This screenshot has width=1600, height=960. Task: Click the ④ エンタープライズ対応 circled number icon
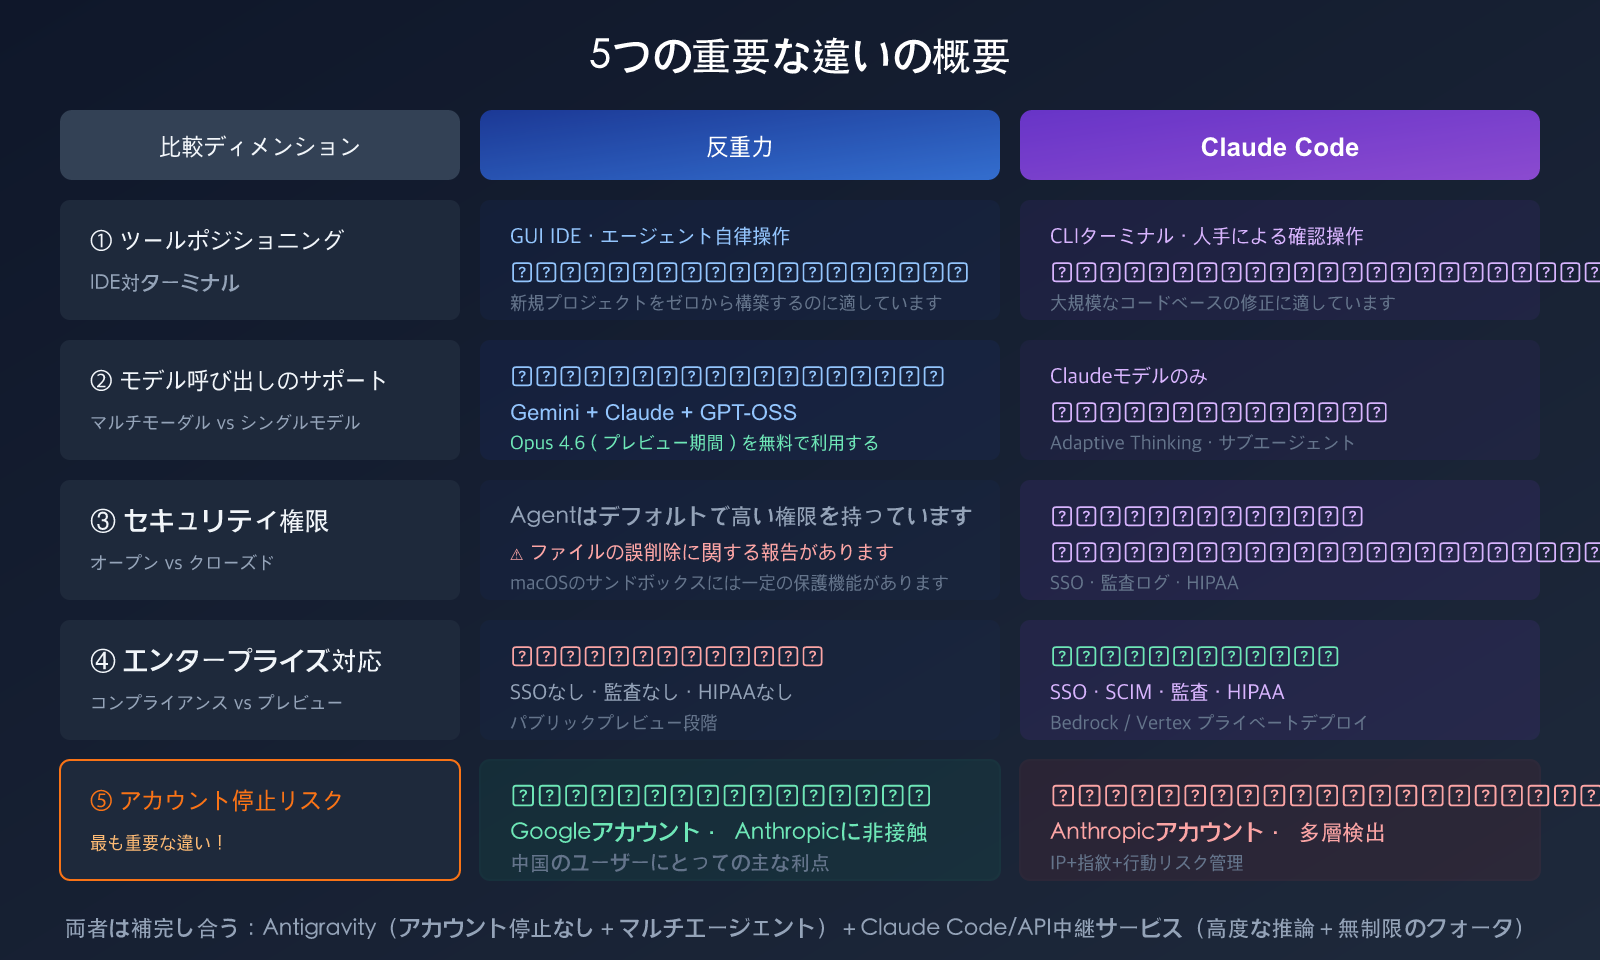102,659
